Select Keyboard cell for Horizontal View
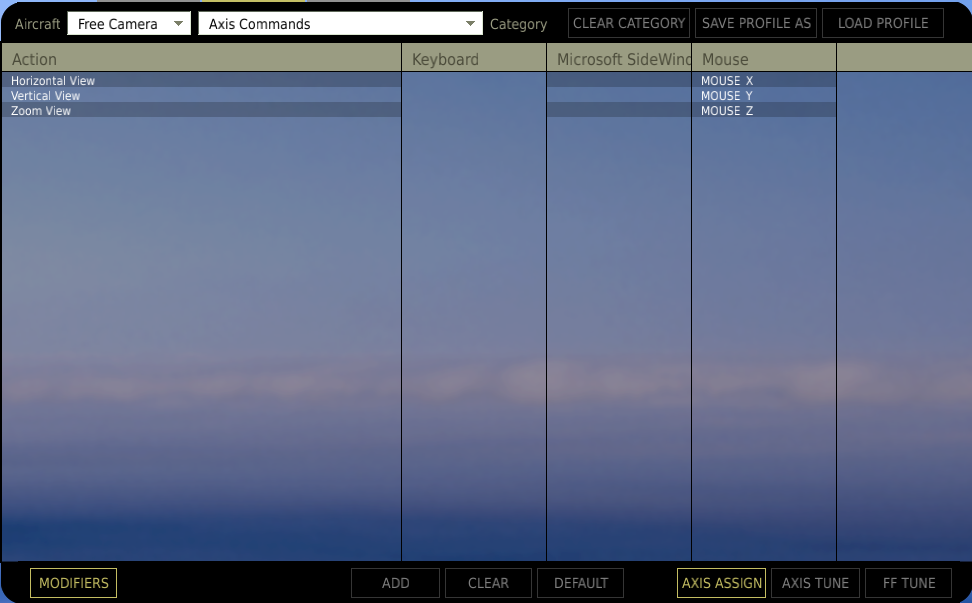 (474, 81)
